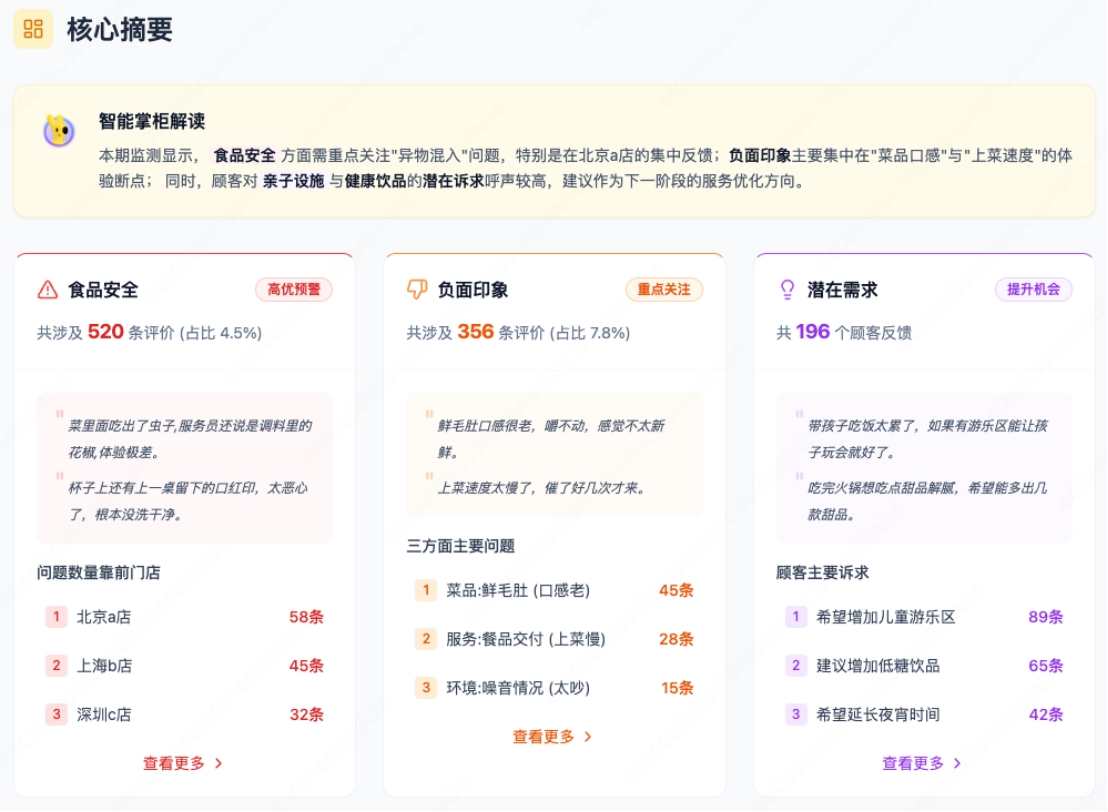Click the thumbs-down negative impression icon

coord(417,290)
